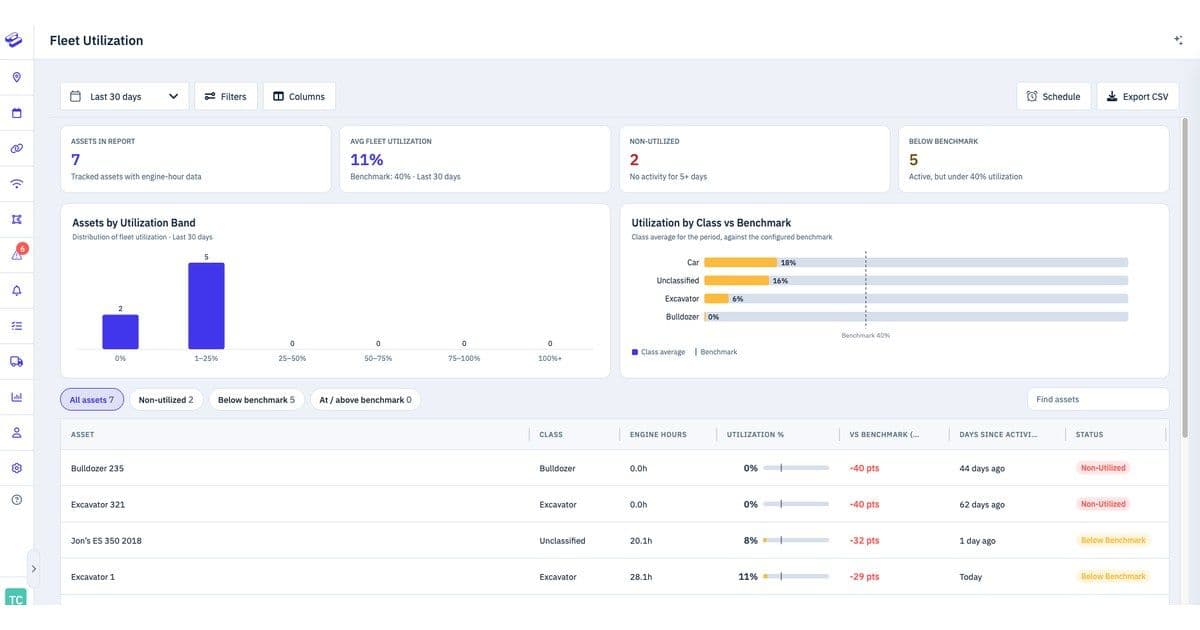
Task: Sort by the VS BENCHMARK column header
Action: [x=884, y=434]
